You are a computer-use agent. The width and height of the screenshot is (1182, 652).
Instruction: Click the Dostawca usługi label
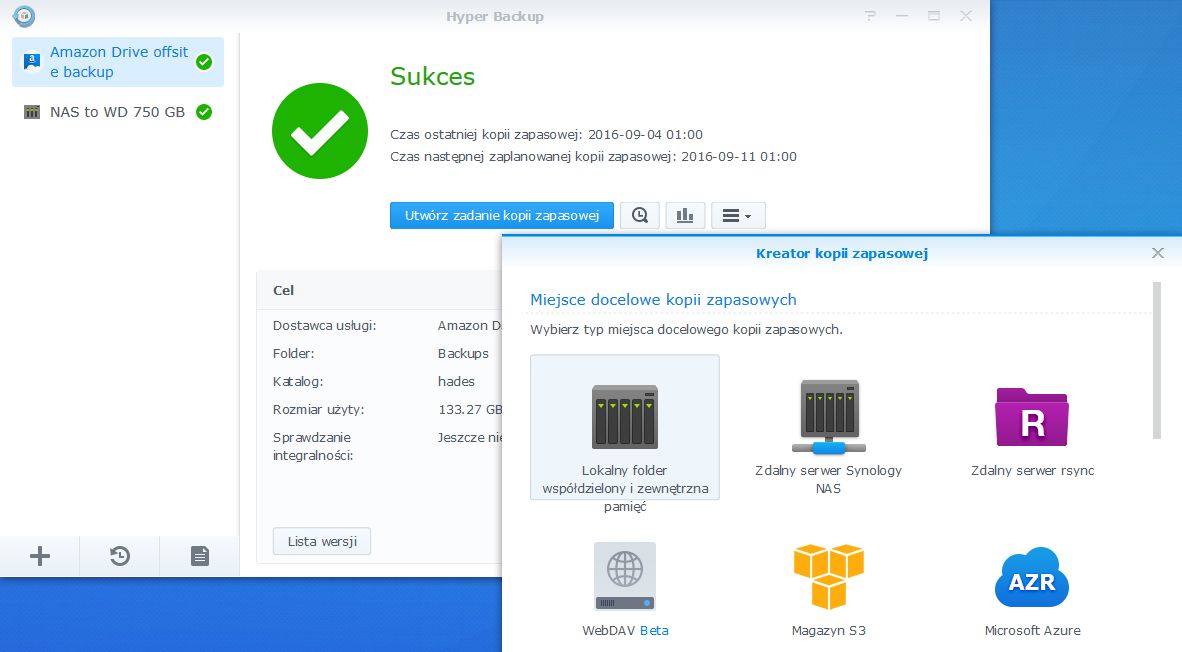tap(324, 326)
